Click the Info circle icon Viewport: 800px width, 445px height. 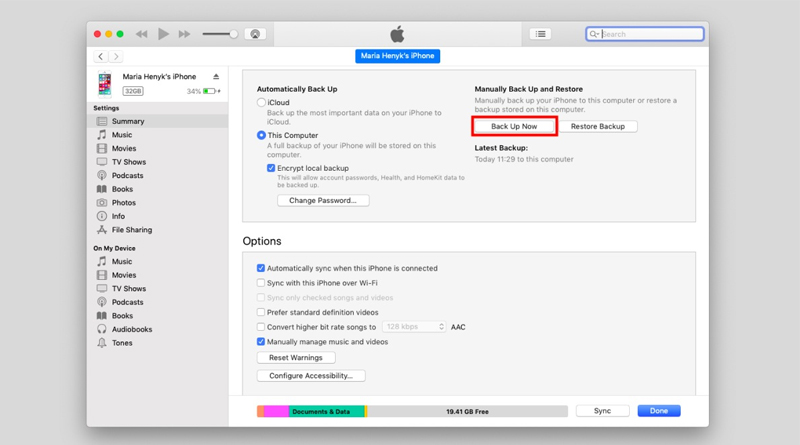click(102, 216)
